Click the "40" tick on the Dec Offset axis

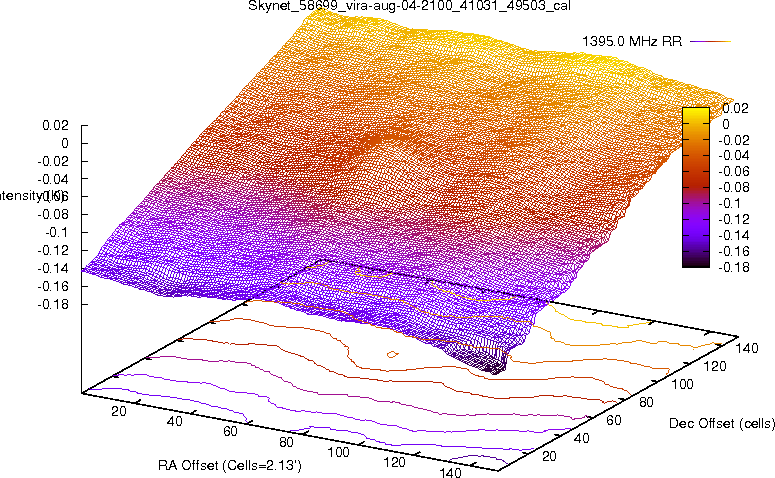(582, 438)
